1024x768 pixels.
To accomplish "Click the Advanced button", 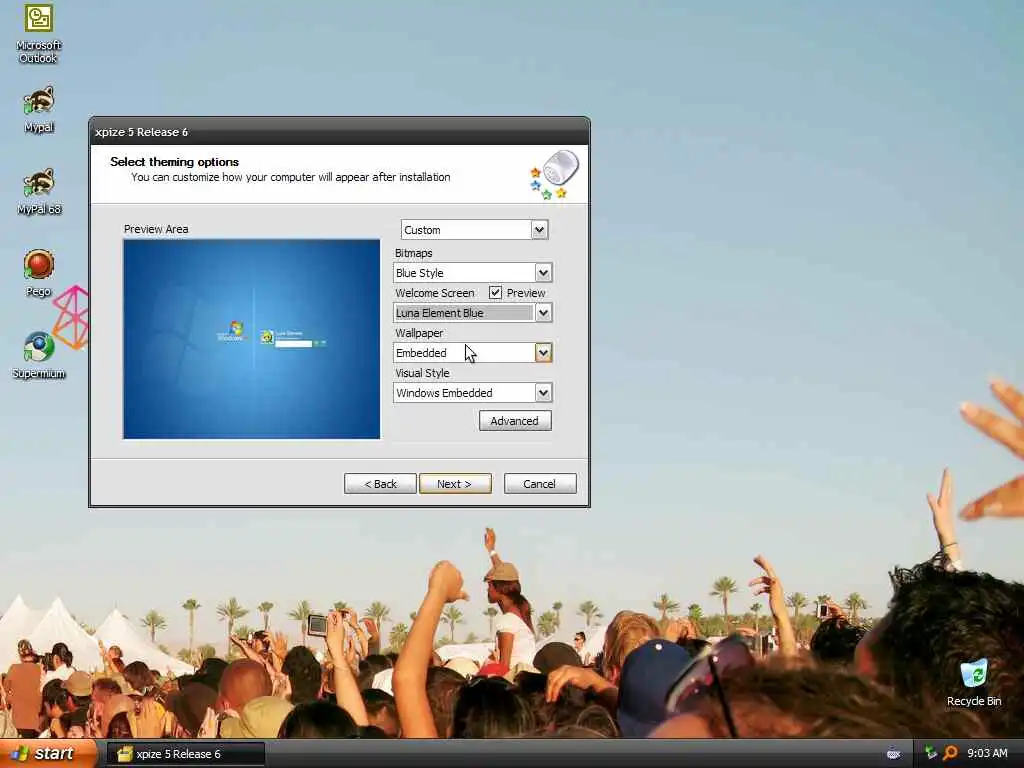I will coord(515,421).
